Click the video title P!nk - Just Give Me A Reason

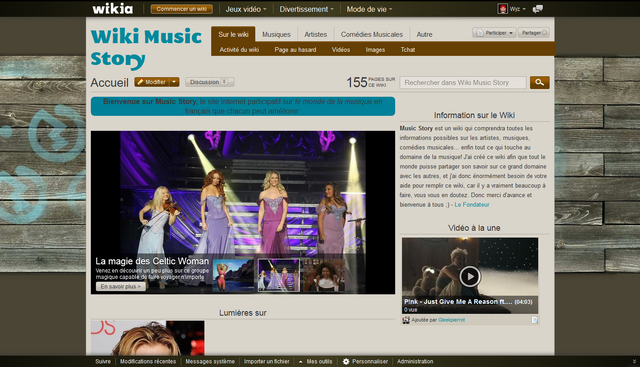(458, 302)
